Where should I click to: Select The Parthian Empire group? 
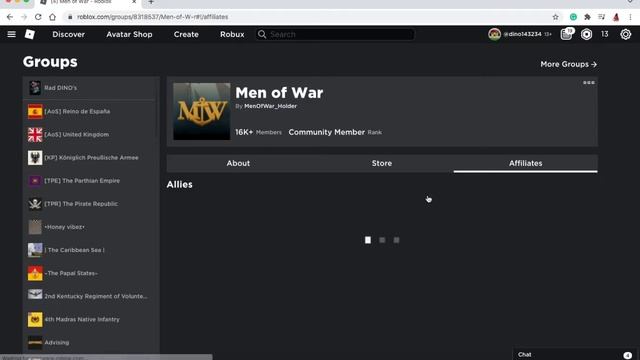[x=91, y=180]
